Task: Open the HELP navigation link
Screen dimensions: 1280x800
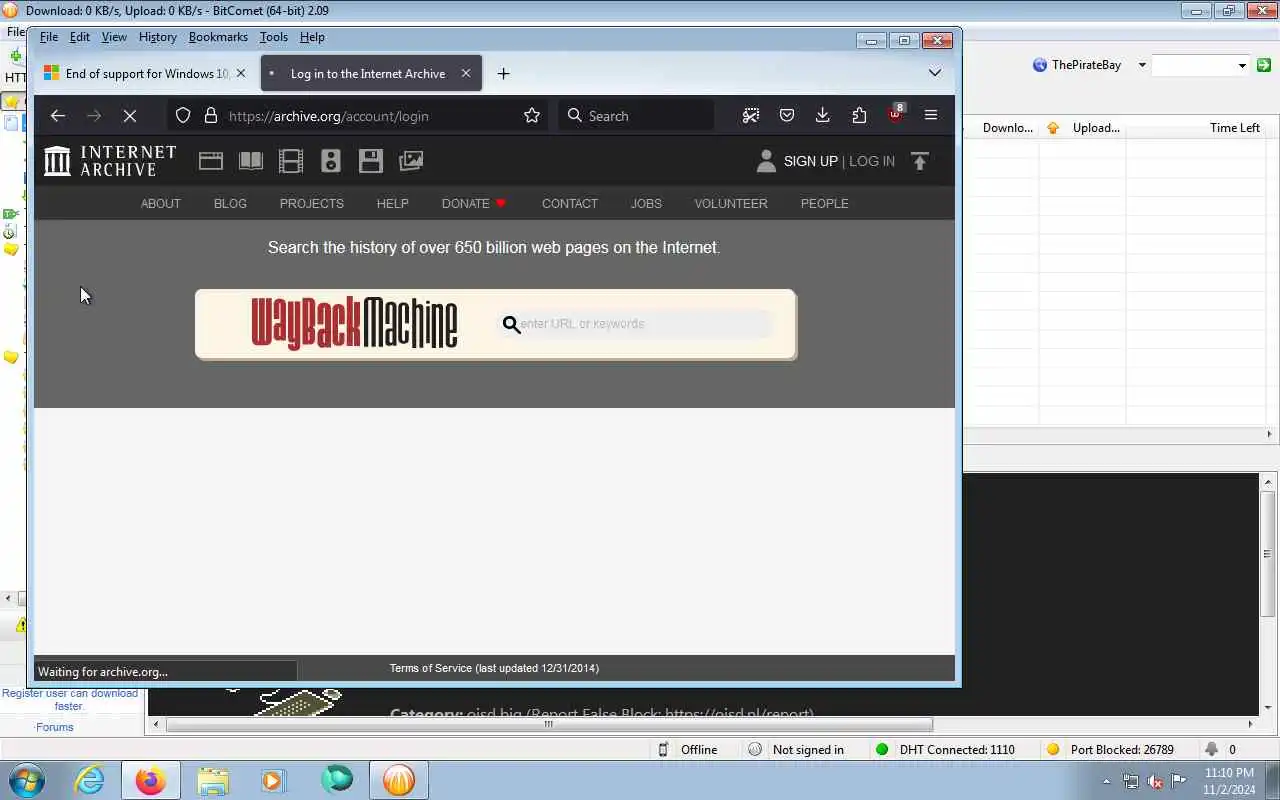Action: tap(393, 203)
